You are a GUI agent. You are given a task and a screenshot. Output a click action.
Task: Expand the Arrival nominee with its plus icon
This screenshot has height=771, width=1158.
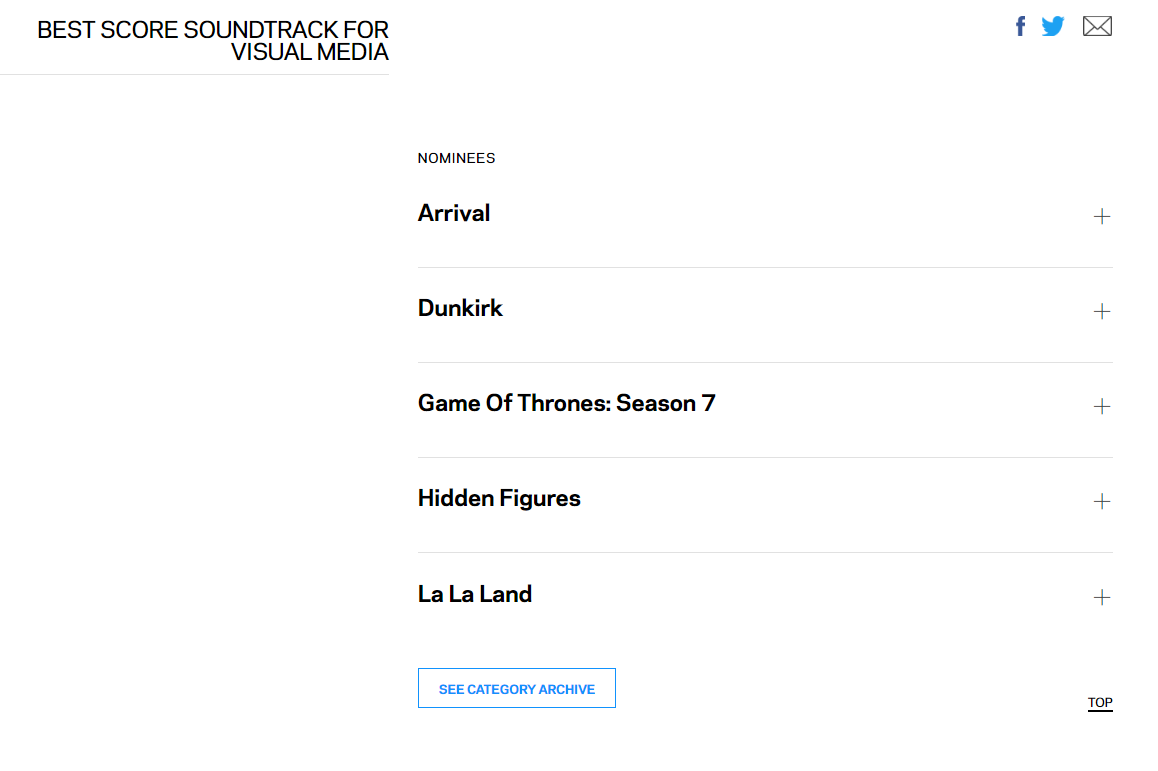pos(1102,216)
